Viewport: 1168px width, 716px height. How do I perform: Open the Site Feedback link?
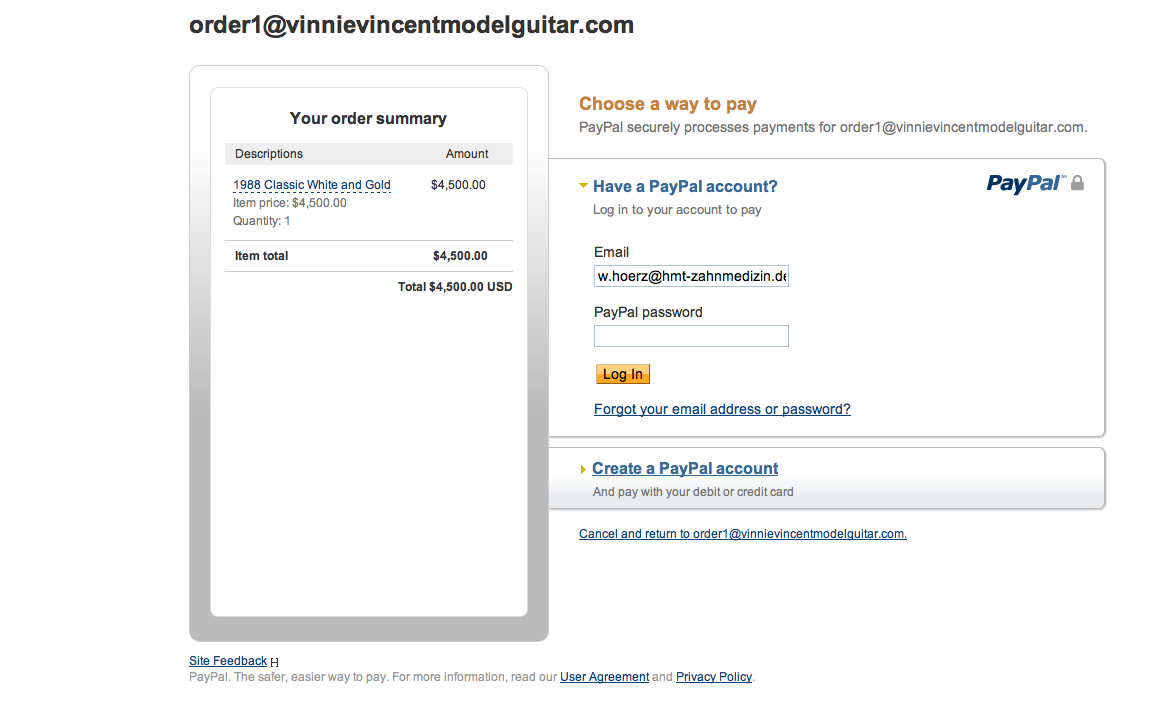[x=228, y=661]
